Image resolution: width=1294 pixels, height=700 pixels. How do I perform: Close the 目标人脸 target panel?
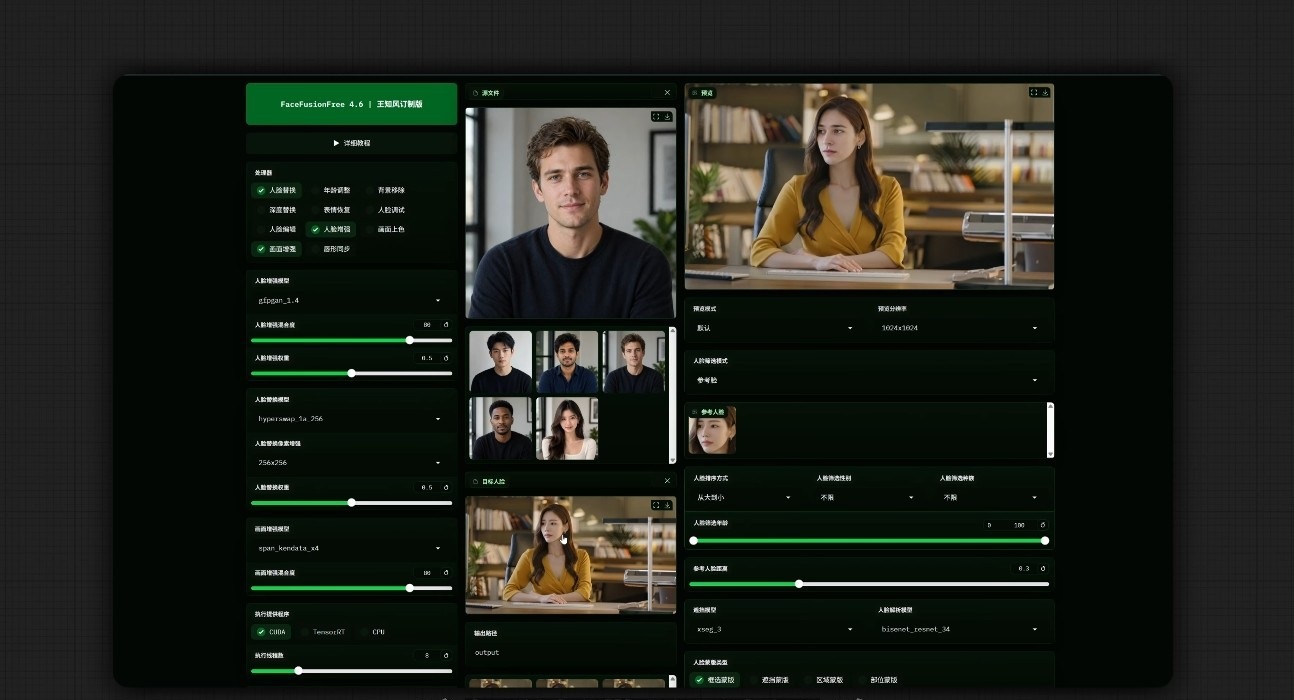point(667,481)
